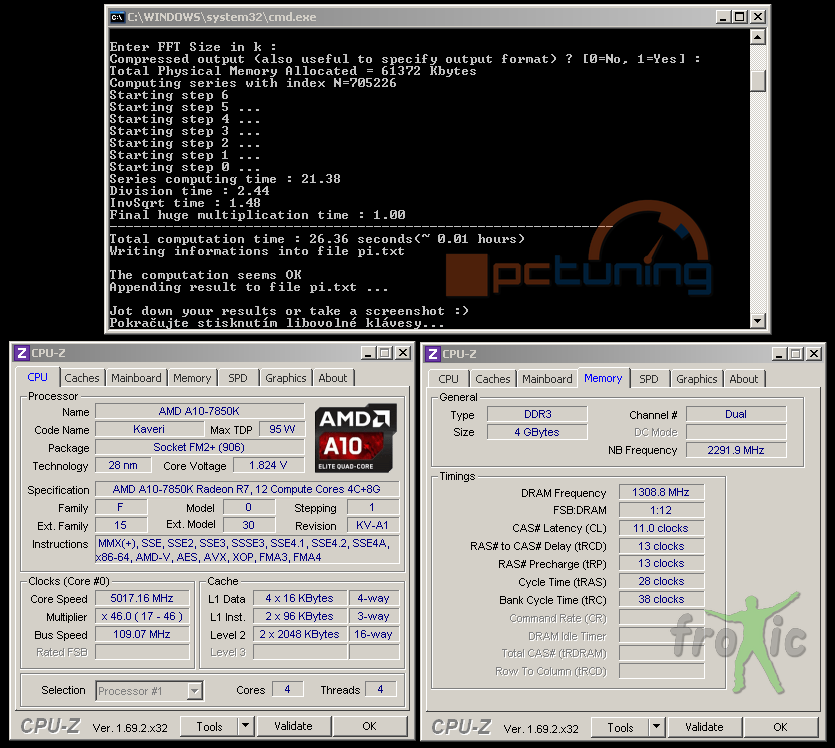Viewport: 835px width, 748px height.
Task: Open SPD tab in right CPU-Z window
Action: tap(649, 379)
